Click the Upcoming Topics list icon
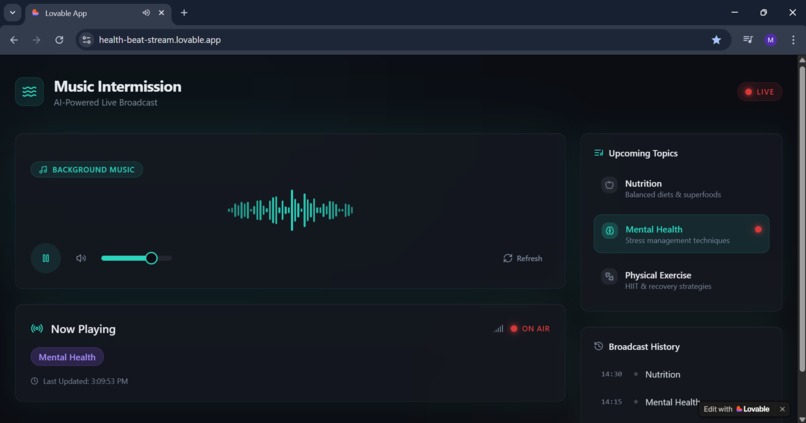Image resolution: width=806 pixels, height=423 pixels. (598, 153)
